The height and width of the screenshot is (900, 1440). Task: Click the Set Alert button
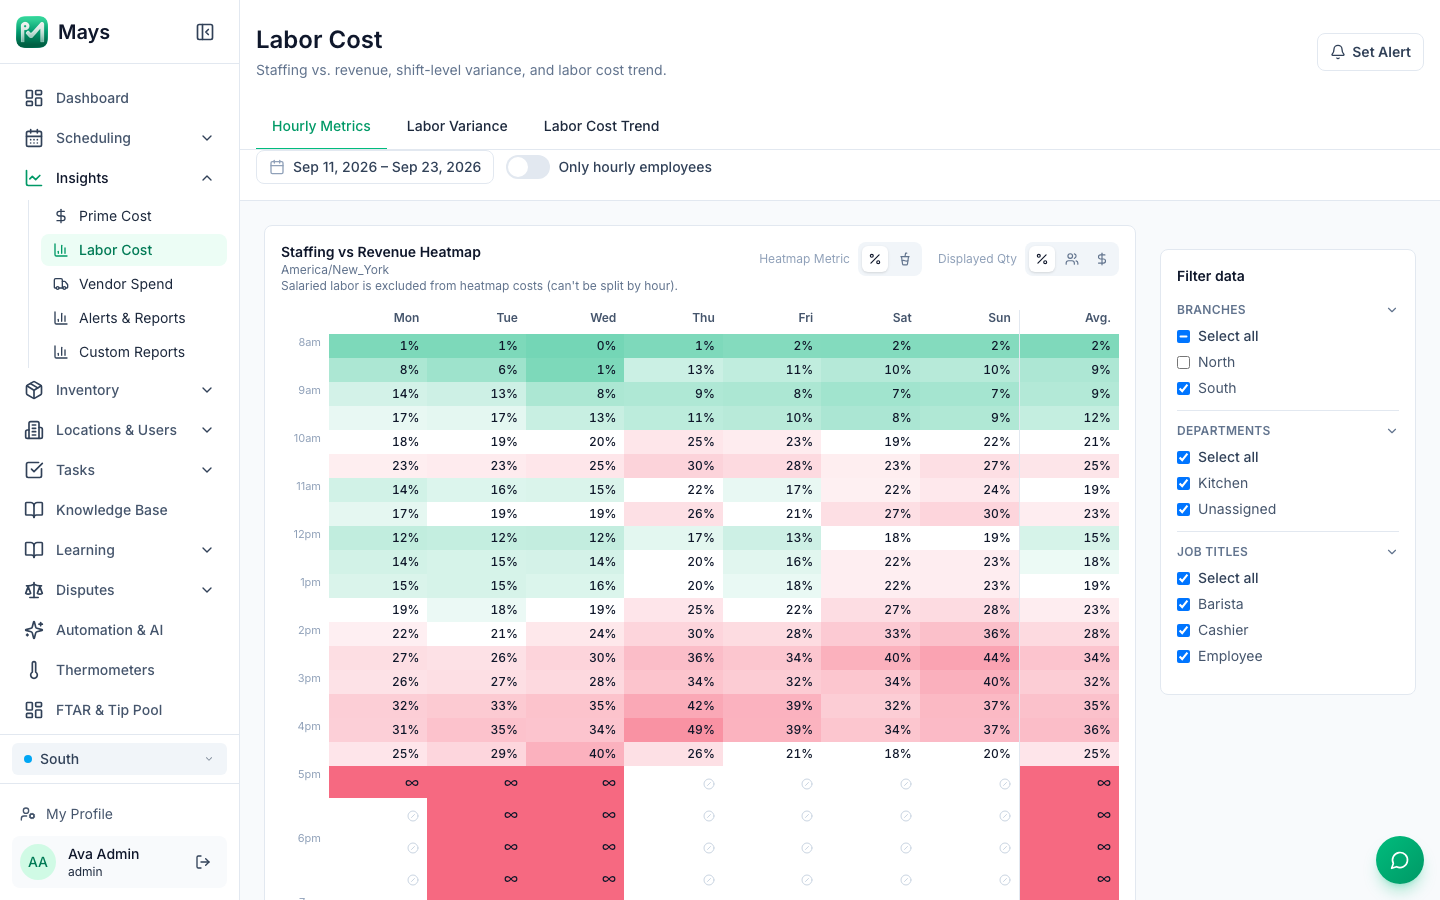coord(1370,52)
